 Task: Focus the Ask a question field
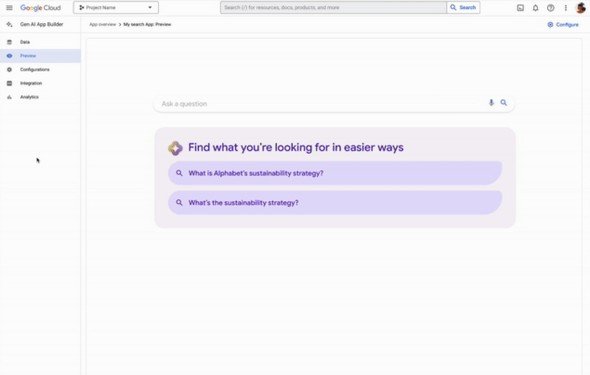click(x=333, y=103)
